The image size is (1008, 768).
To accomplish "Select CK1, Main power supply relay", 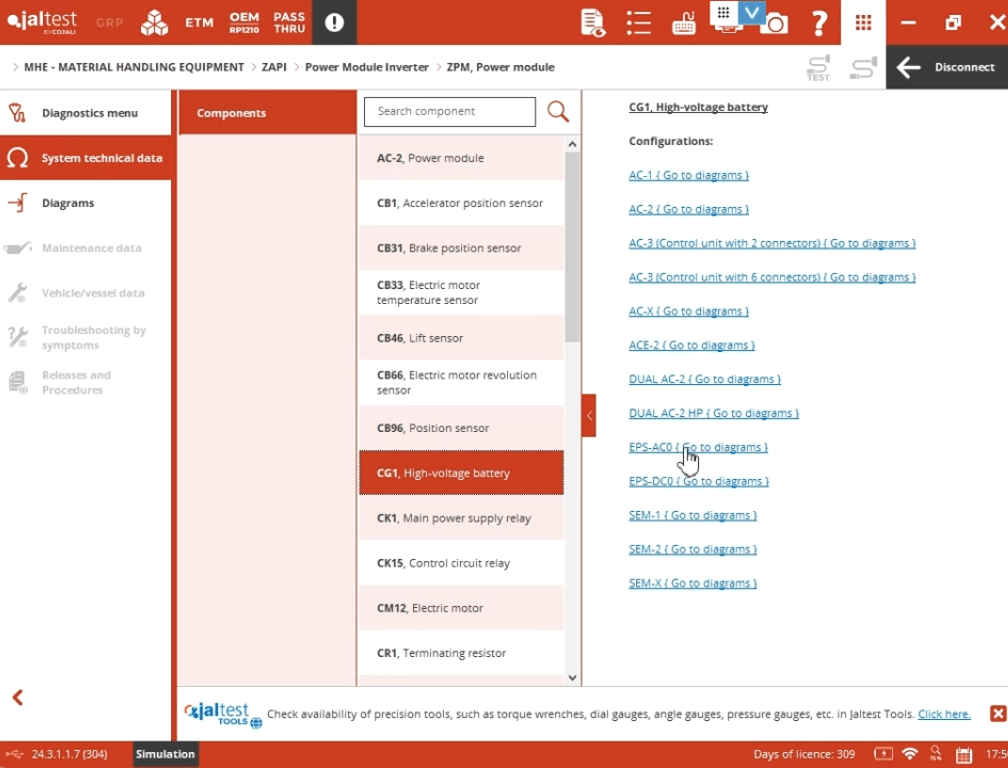I will tap(461, 518).
